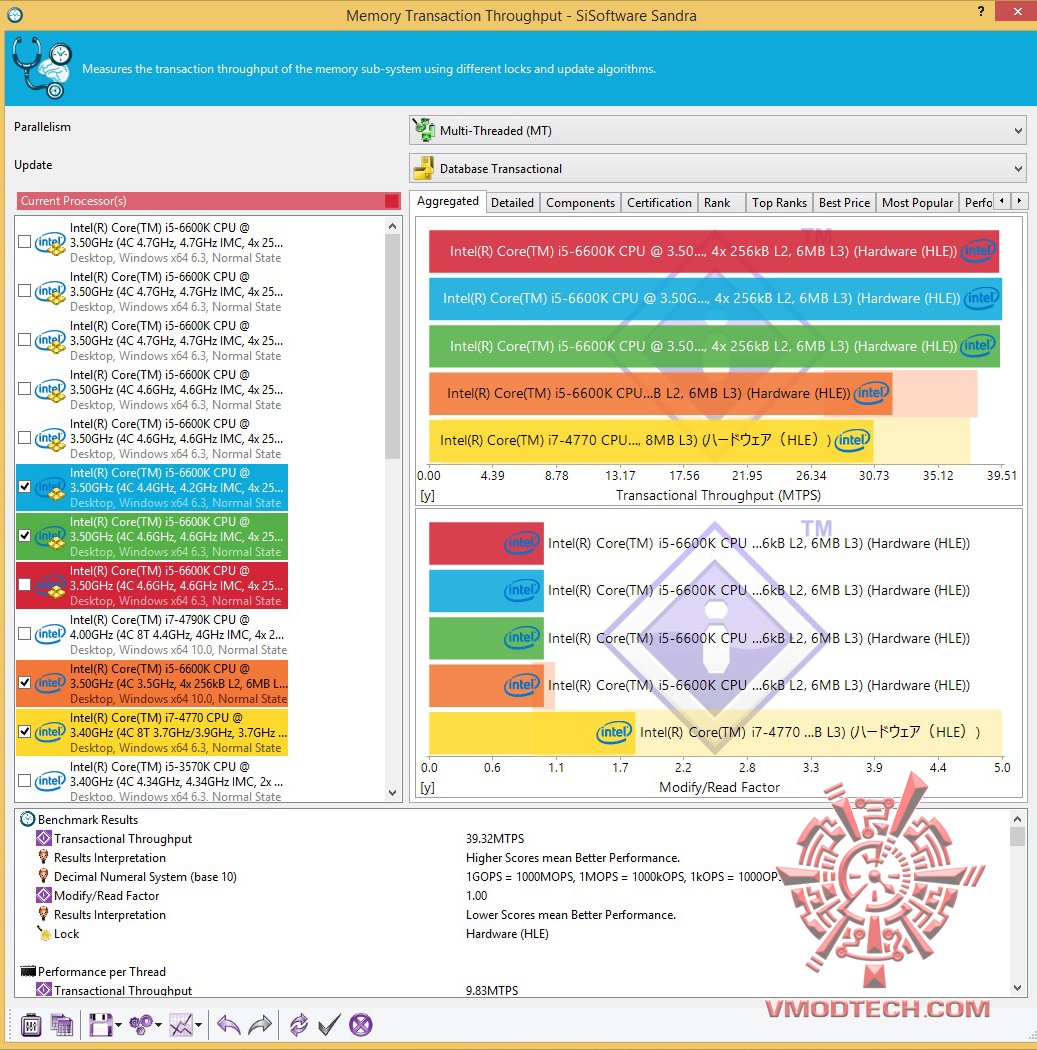Click the Current Processor(s) header bar
This screenshot has height=1050, width=1037.
click(208, 200)
